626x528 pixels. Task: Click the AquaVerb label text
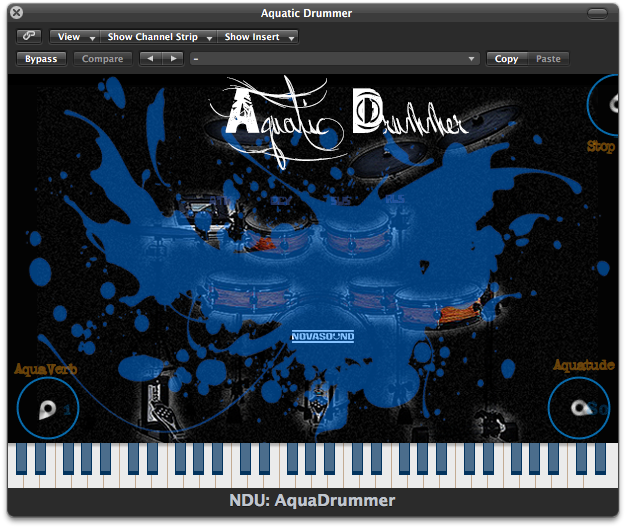(46, 369)
